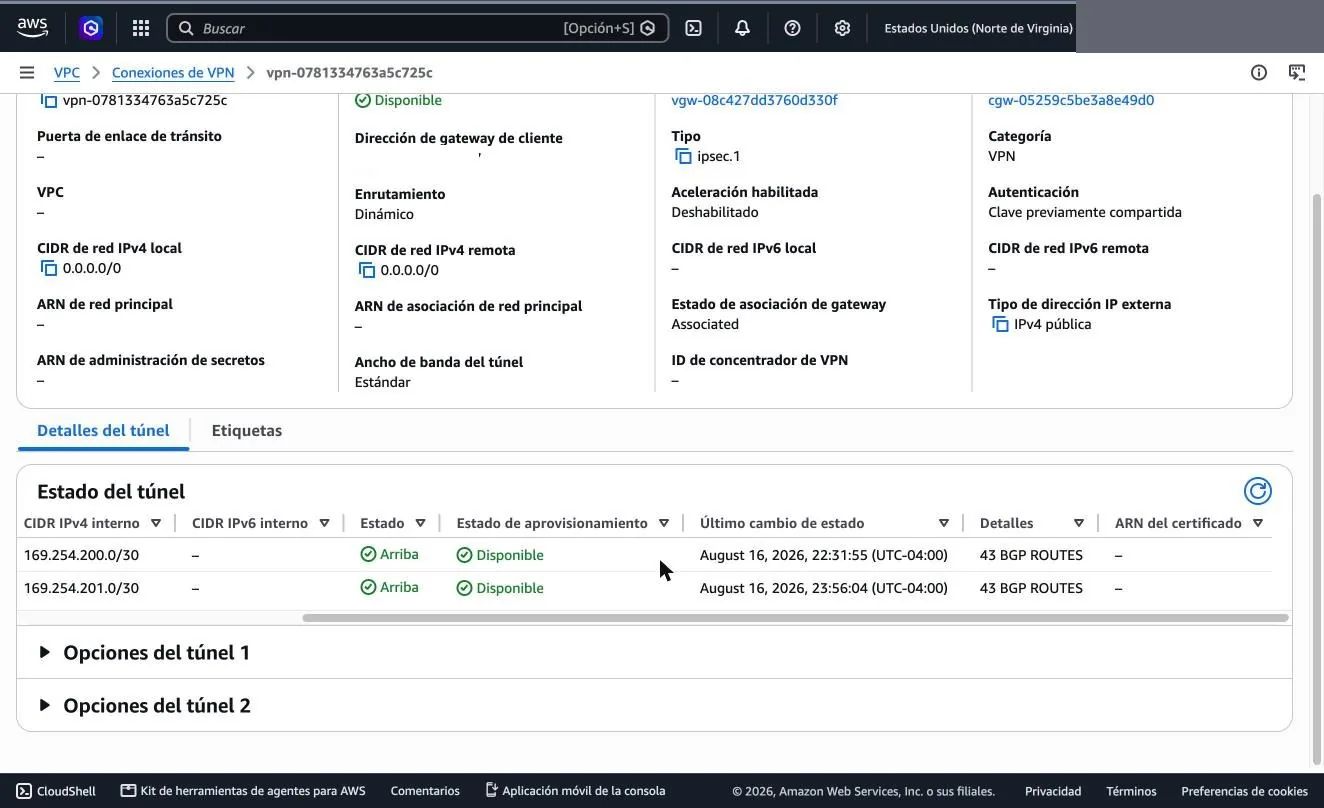
Task: Open the region selector Estados Unidos (Norte de Virginia)
Action: 978,28
